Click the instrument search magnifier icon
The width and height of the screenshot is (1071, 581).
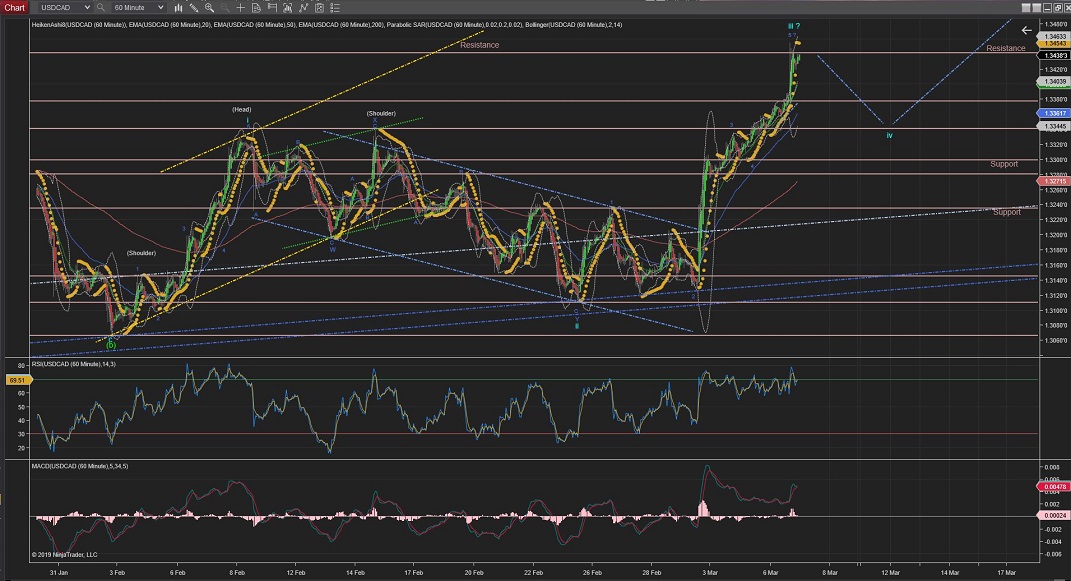coord(100,7)
